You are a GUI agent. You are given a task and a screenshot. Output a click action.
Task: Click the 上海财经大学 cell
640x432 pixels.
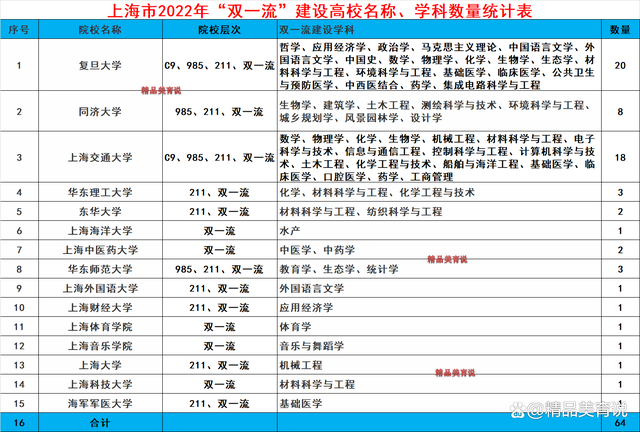100,307
